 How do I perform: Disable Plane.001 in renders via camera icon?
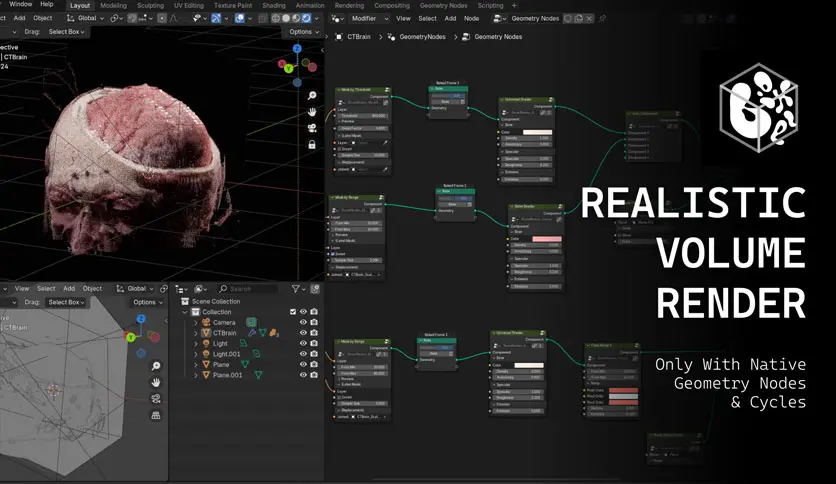[x=314, y=375]
